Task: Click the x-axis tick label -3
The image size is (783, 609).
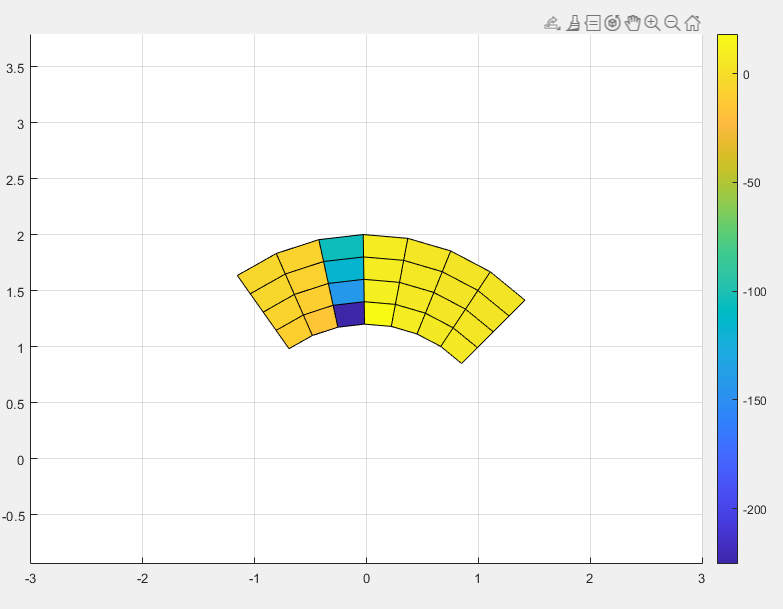Action: pyautogui.click(x=30, y=578)
